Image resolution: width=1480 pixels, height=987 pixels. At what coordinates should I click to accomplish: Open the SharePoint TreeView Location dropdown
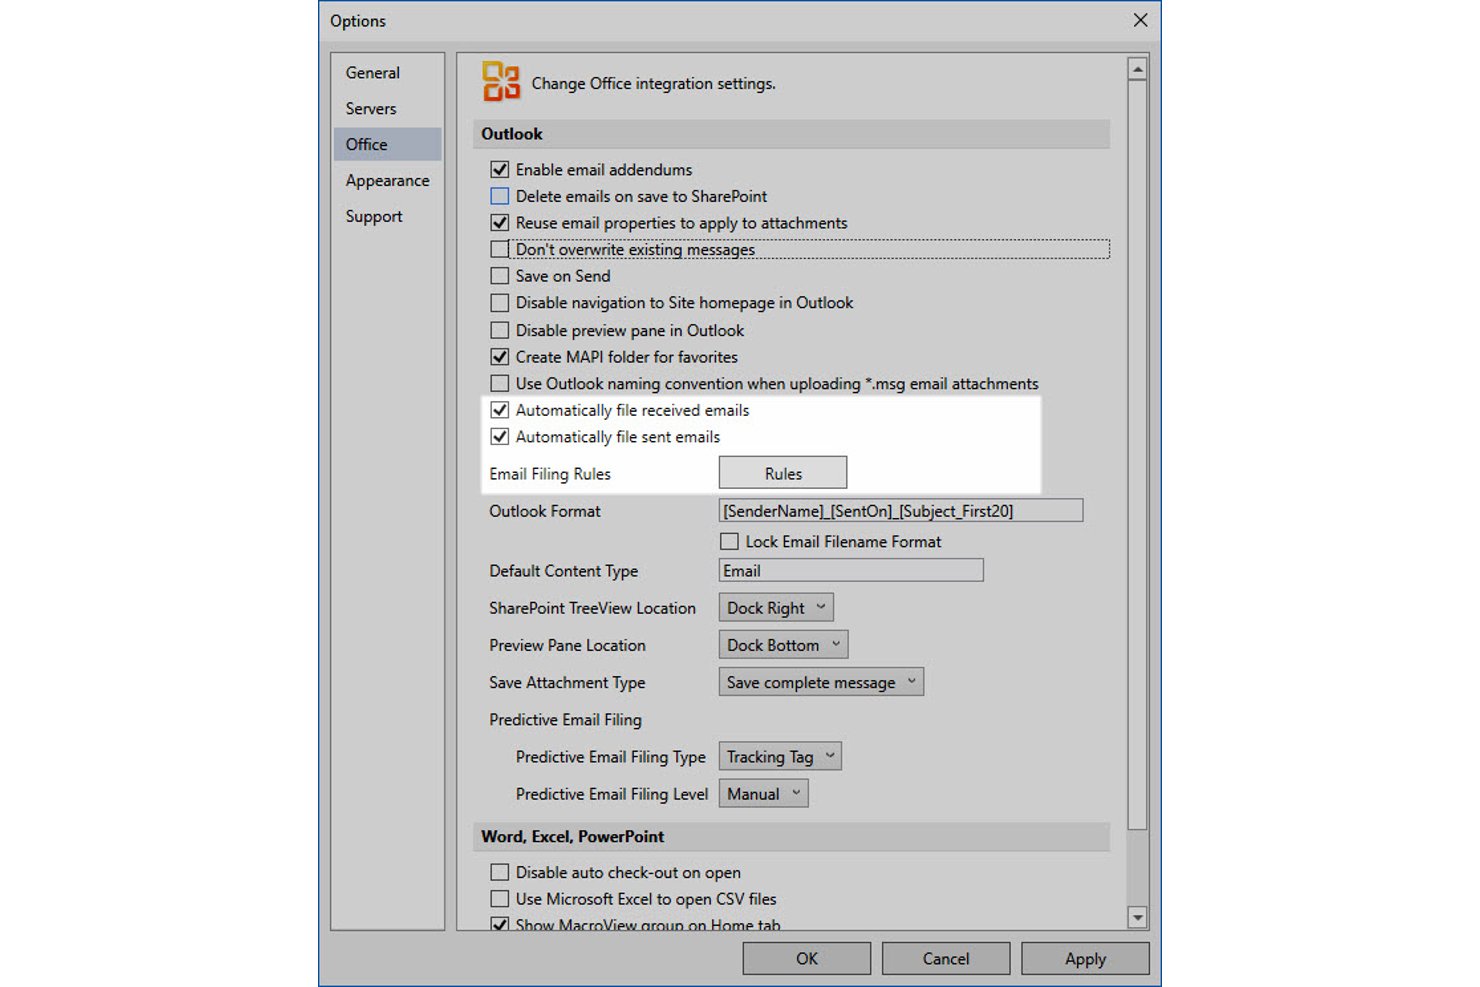point(776,608)
